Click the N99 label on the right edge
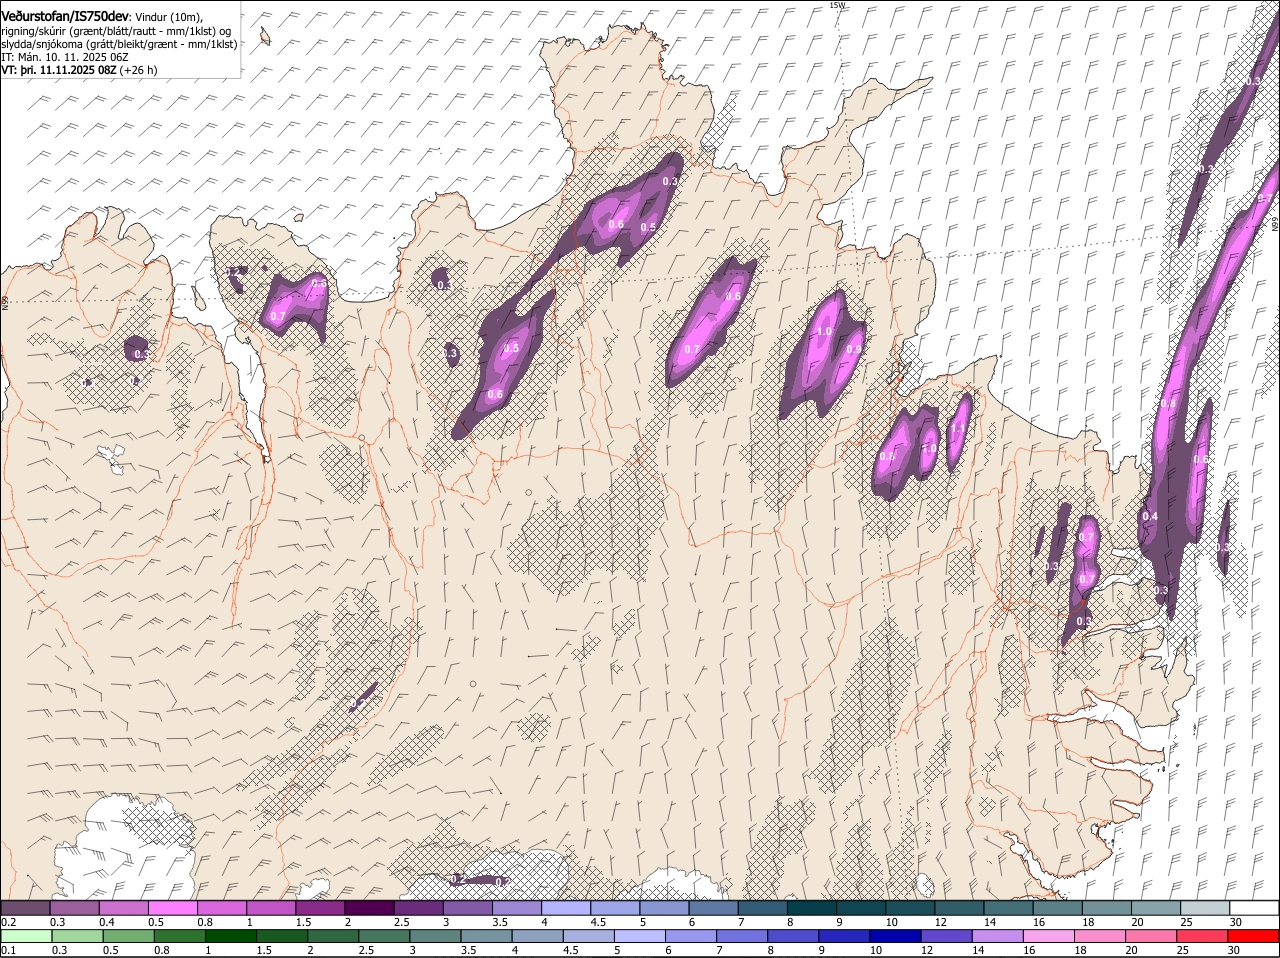 coord(1275,226)
